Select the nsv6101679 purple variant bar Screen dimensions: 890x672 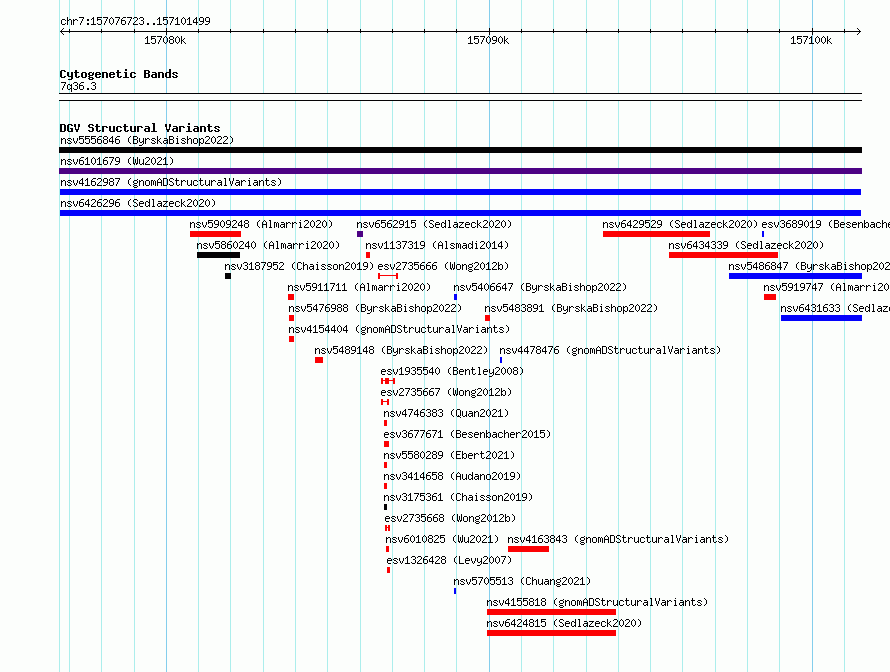pyautogui.click(x=460, y=171)
